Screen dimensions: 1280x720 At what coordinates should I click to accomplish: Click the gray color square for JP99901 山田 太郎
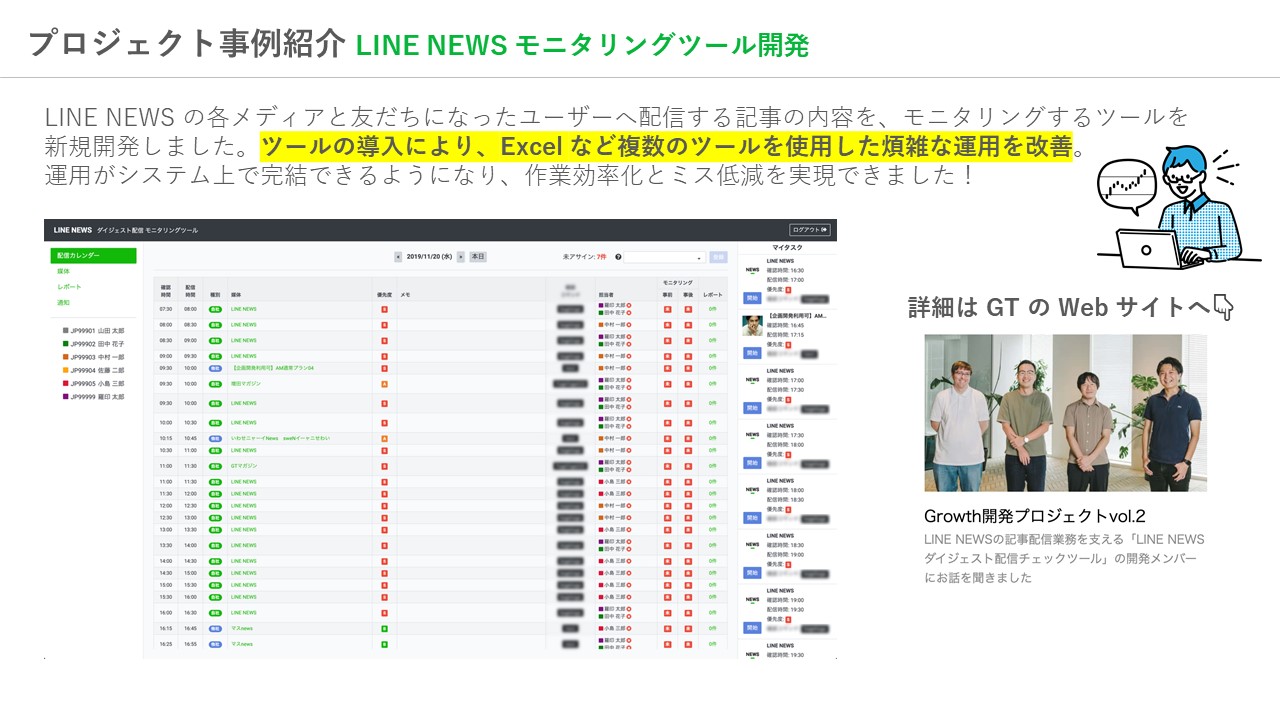(65, 330)
